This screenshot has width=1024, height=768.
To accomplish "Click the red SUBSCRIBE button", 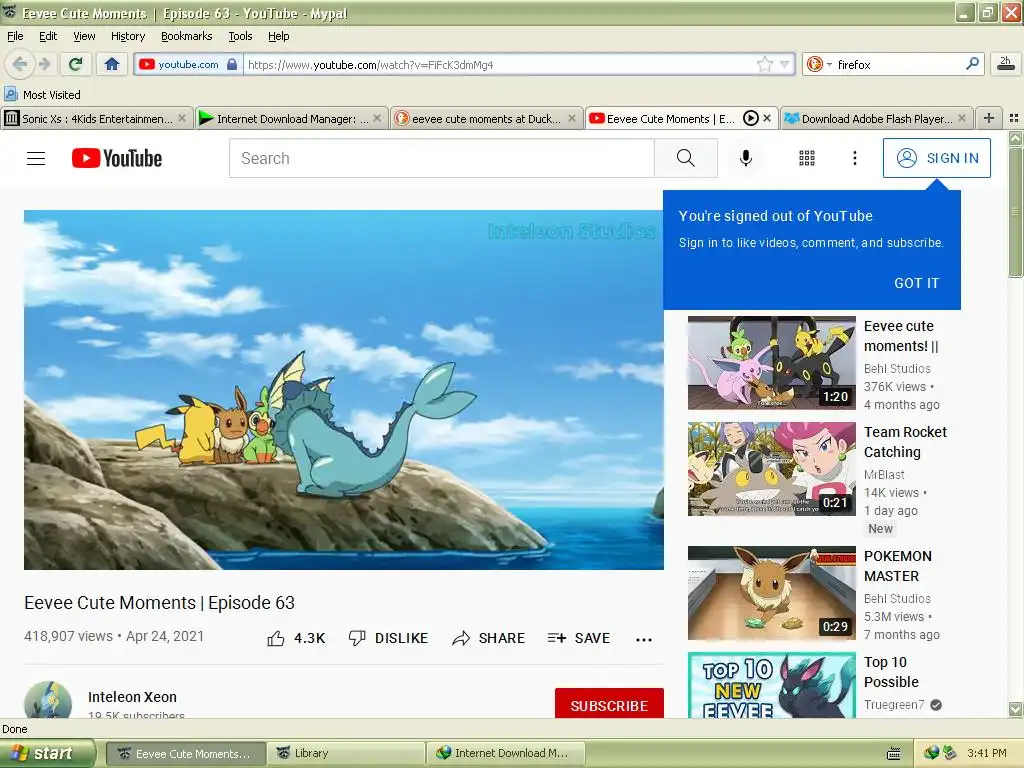I will pos(609,703).
